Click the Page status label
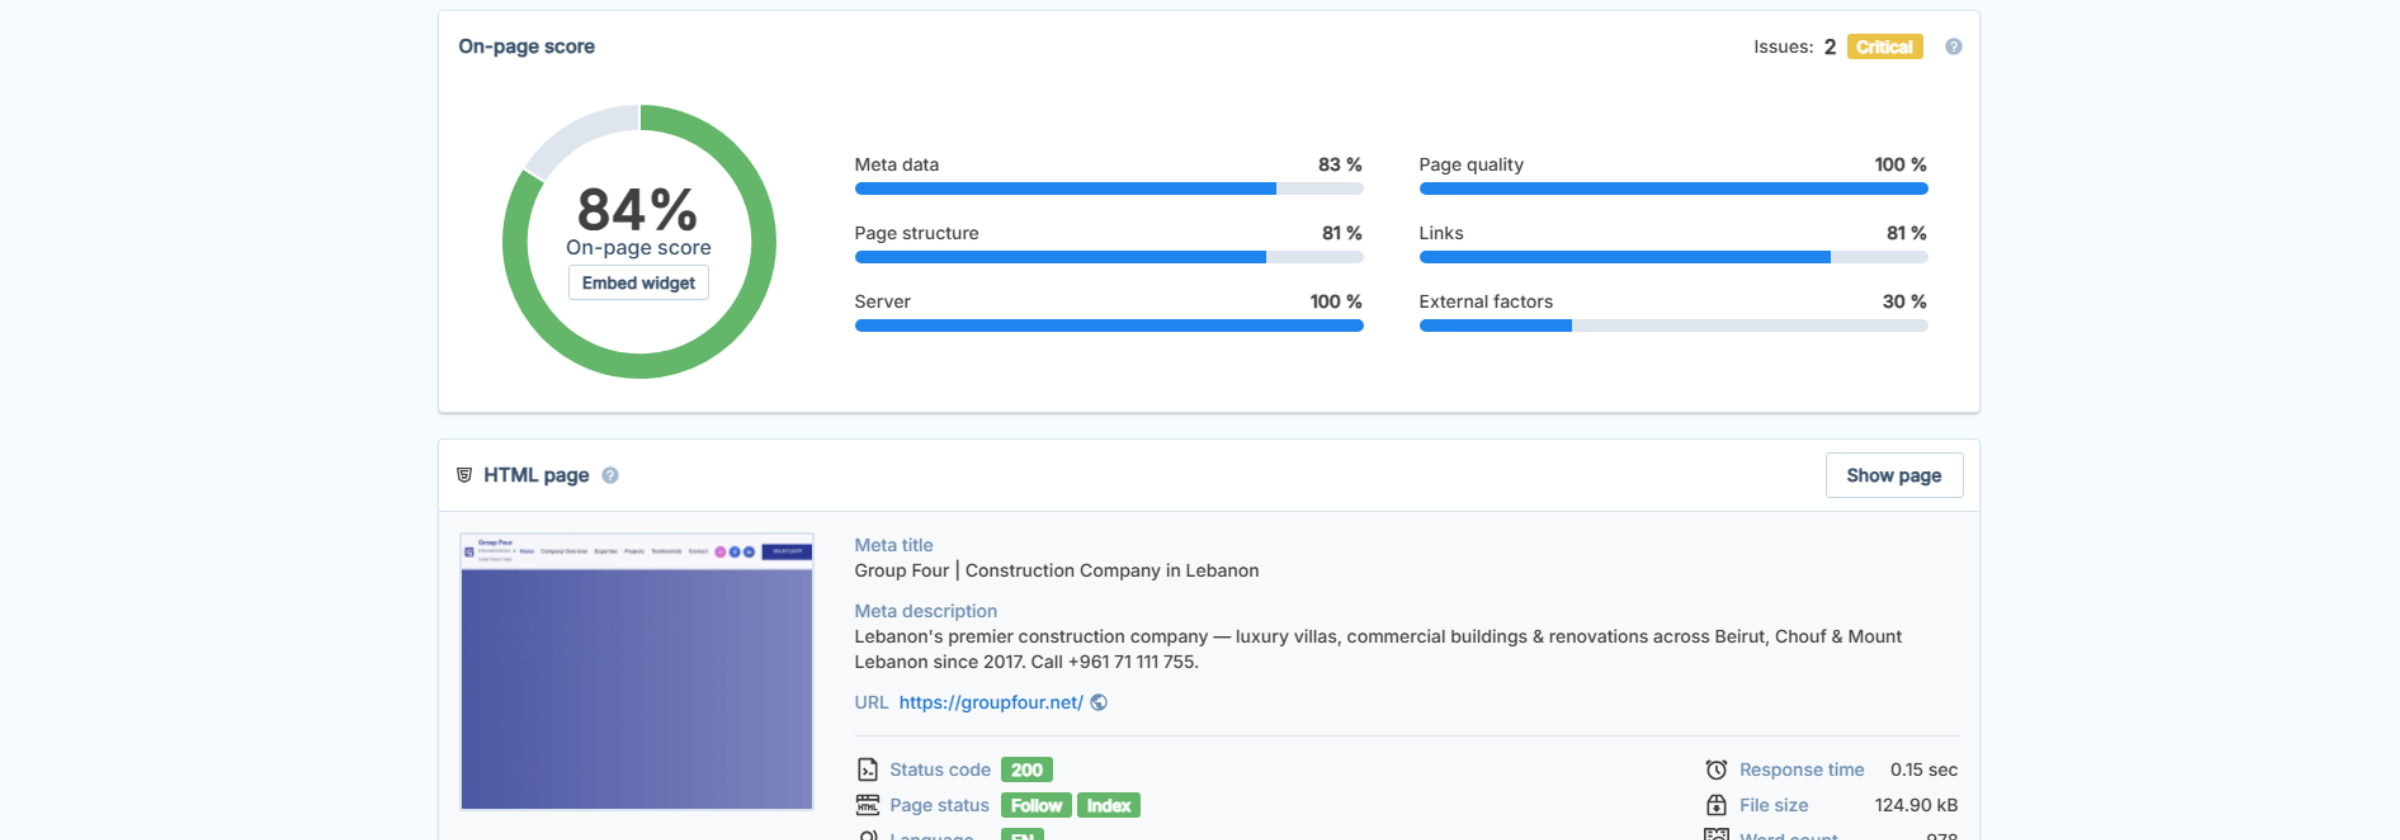Screen dimensions: 2400x840 point(939,805)
